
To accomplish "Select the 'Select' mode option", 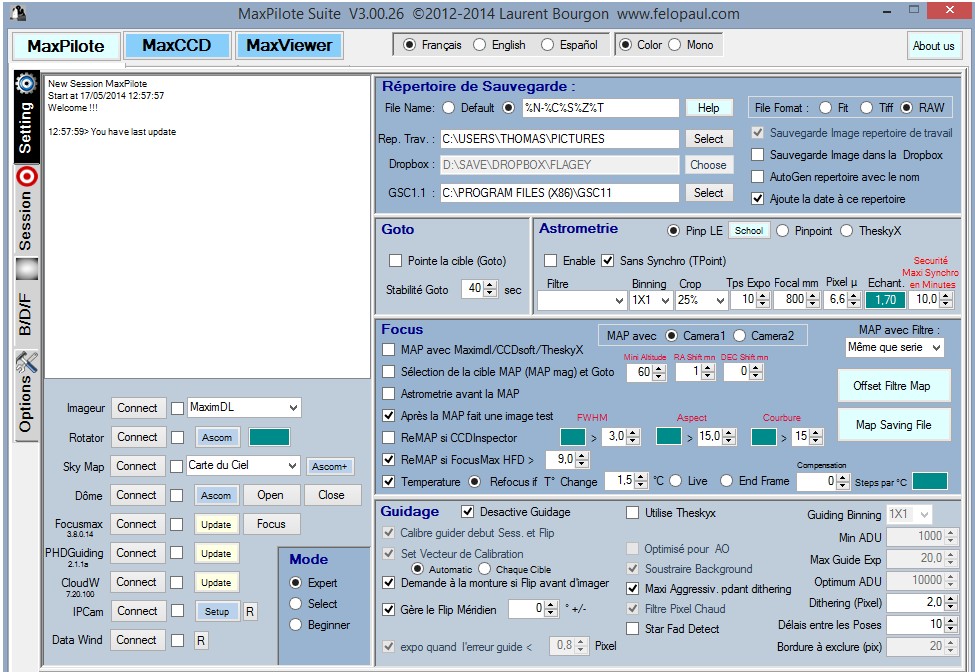I will click(x=313, y=604).
